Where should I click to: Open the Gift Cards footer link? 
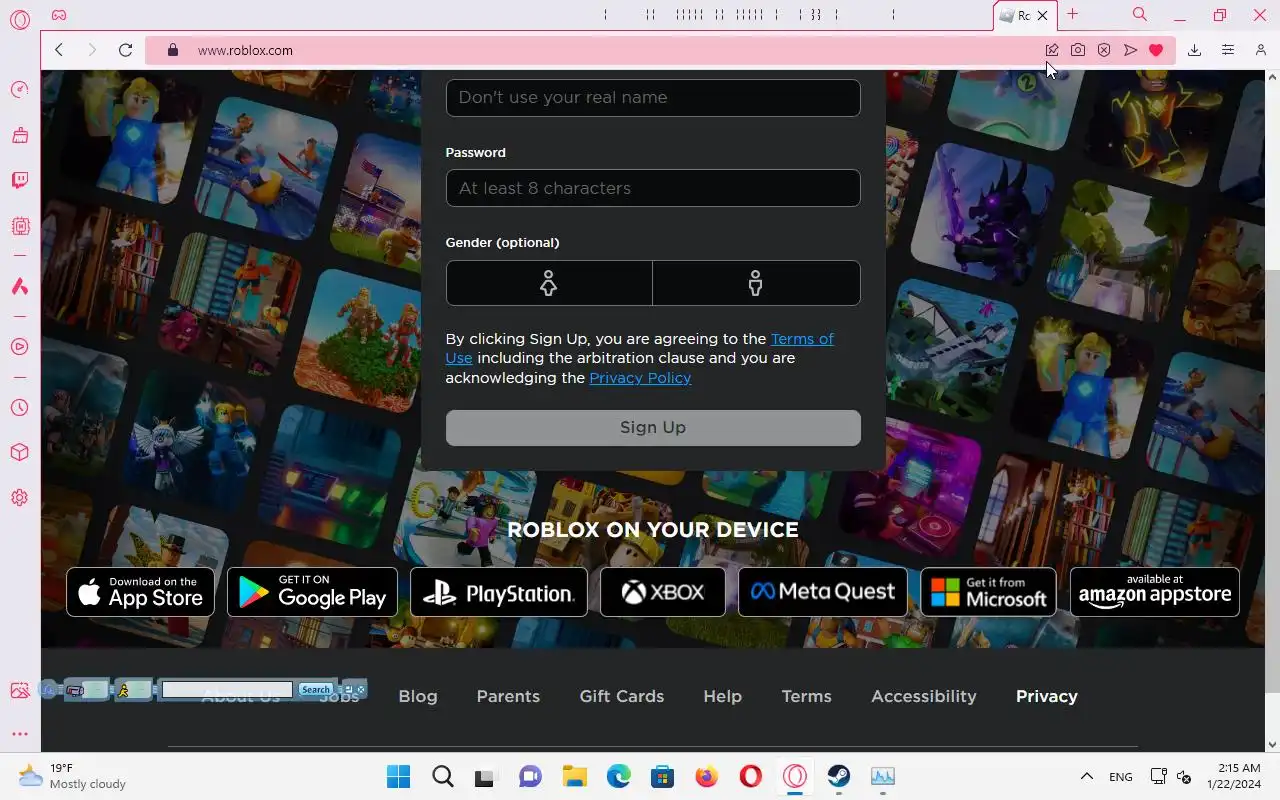622,696
